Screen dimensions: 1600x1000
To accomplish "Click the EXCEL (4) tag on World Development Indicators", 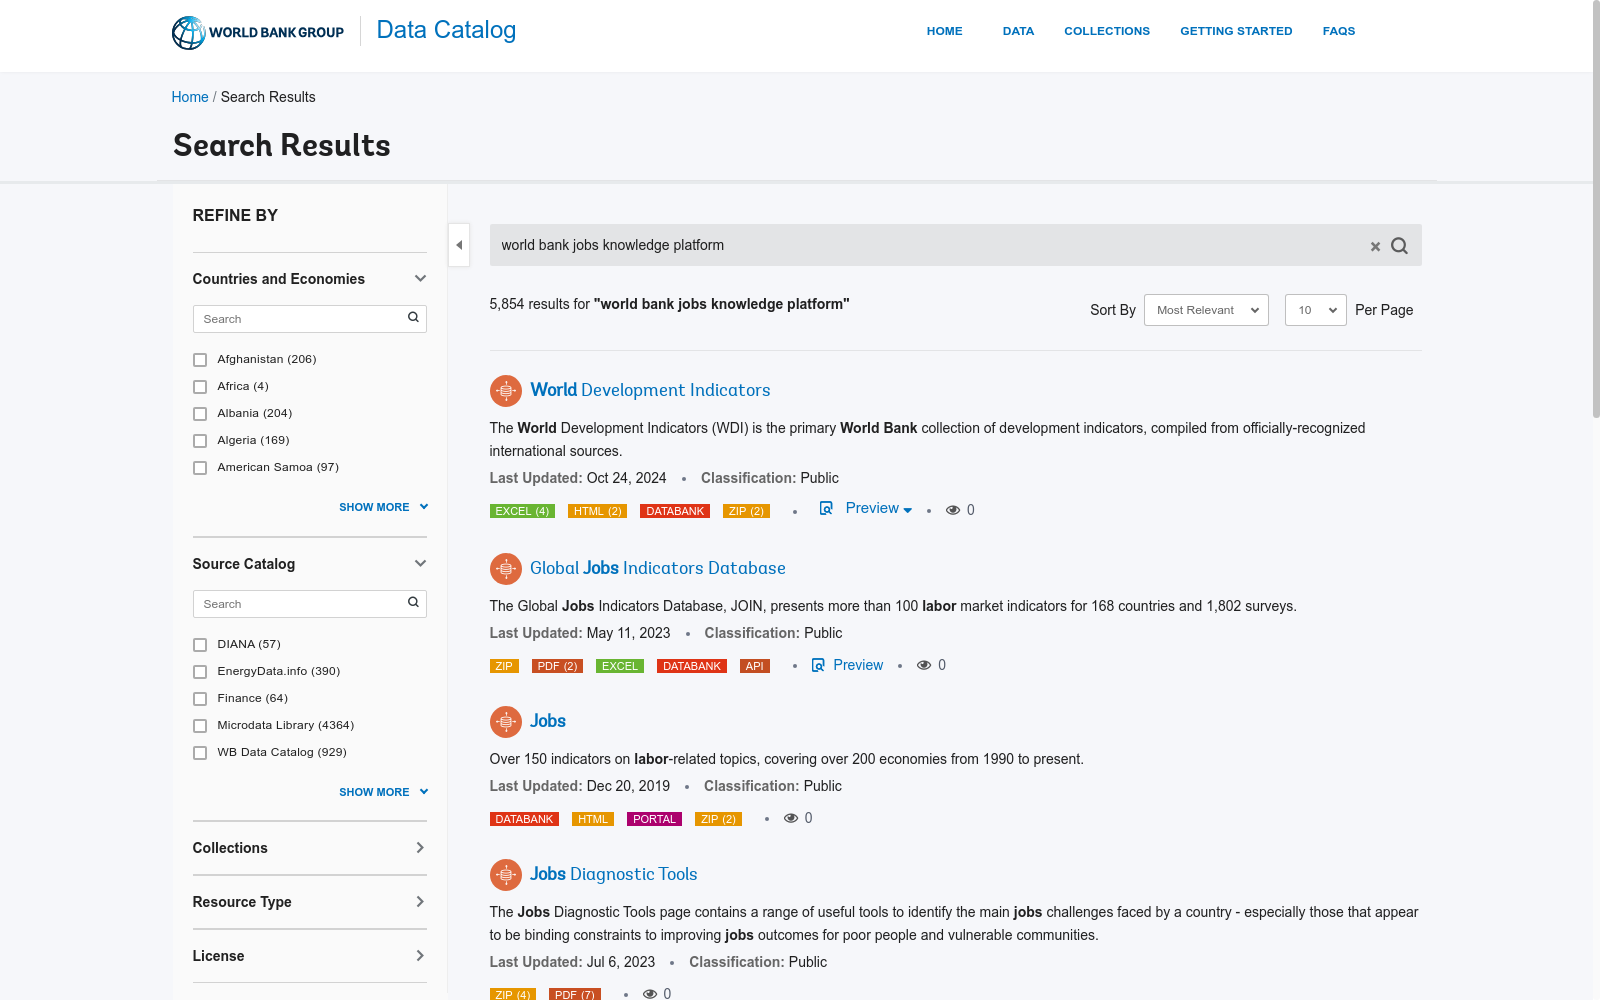I will click(522, 511).
